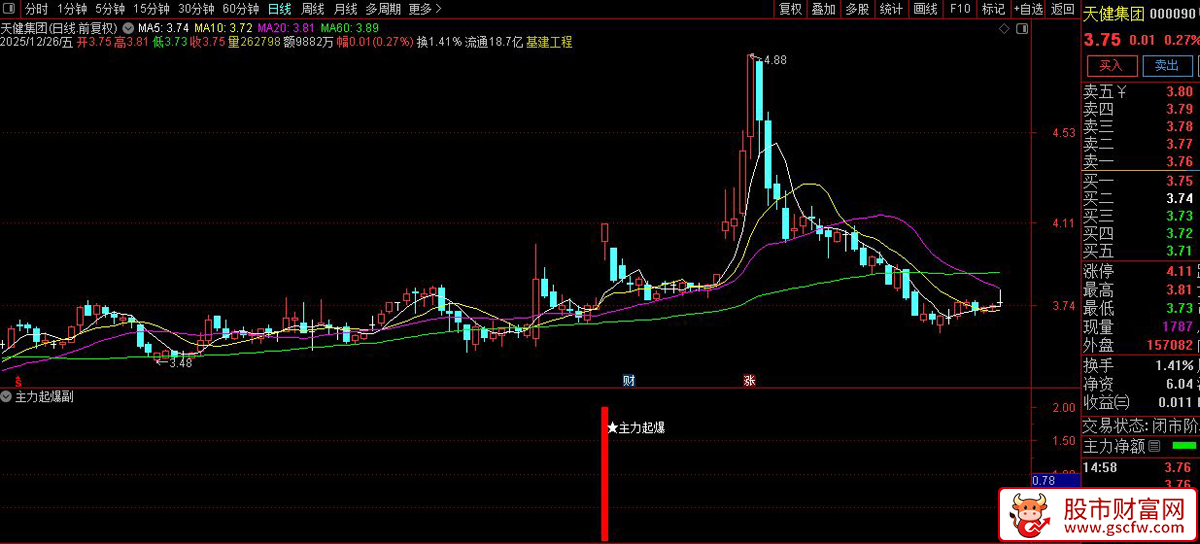
Task: Open the 多周期 multi-period view
Action: 383,9
